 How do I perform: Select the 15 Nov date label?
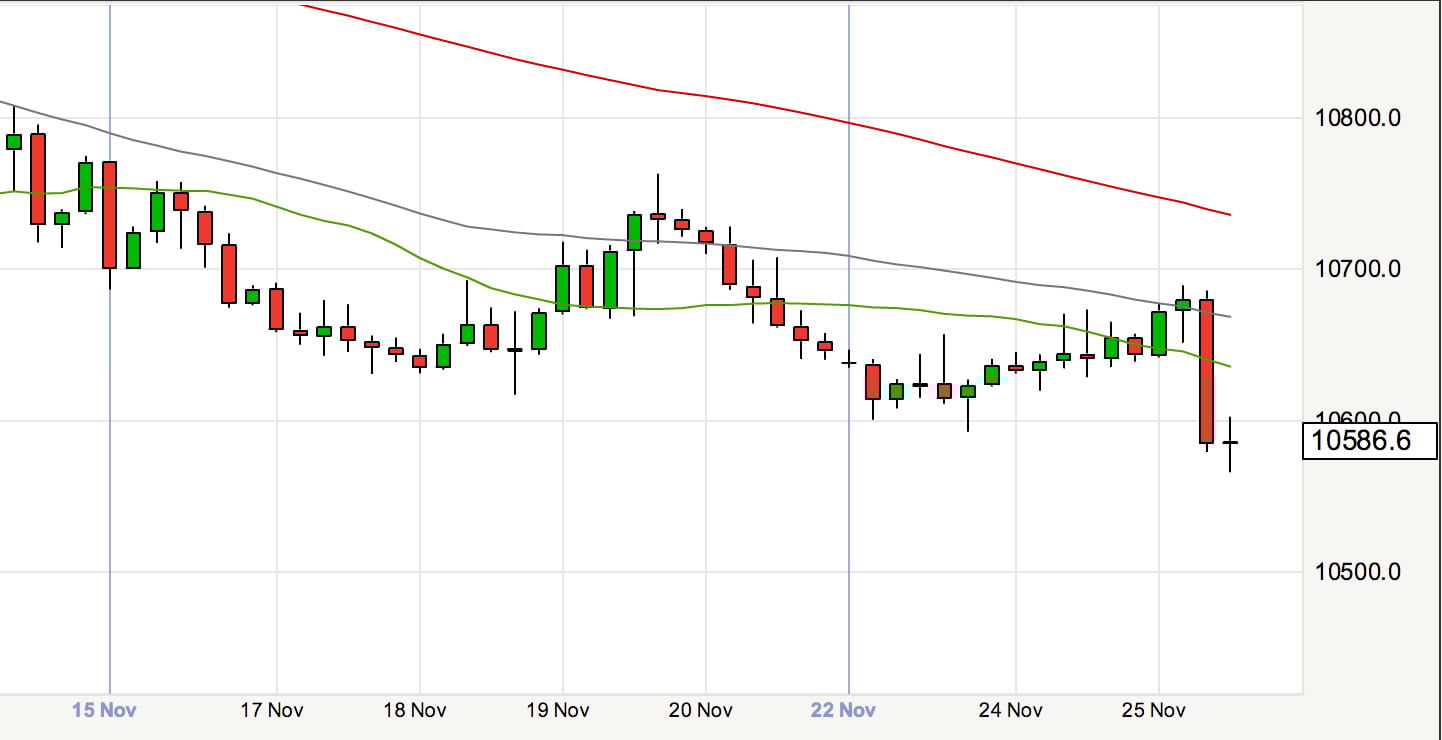[x=105, y=711]
